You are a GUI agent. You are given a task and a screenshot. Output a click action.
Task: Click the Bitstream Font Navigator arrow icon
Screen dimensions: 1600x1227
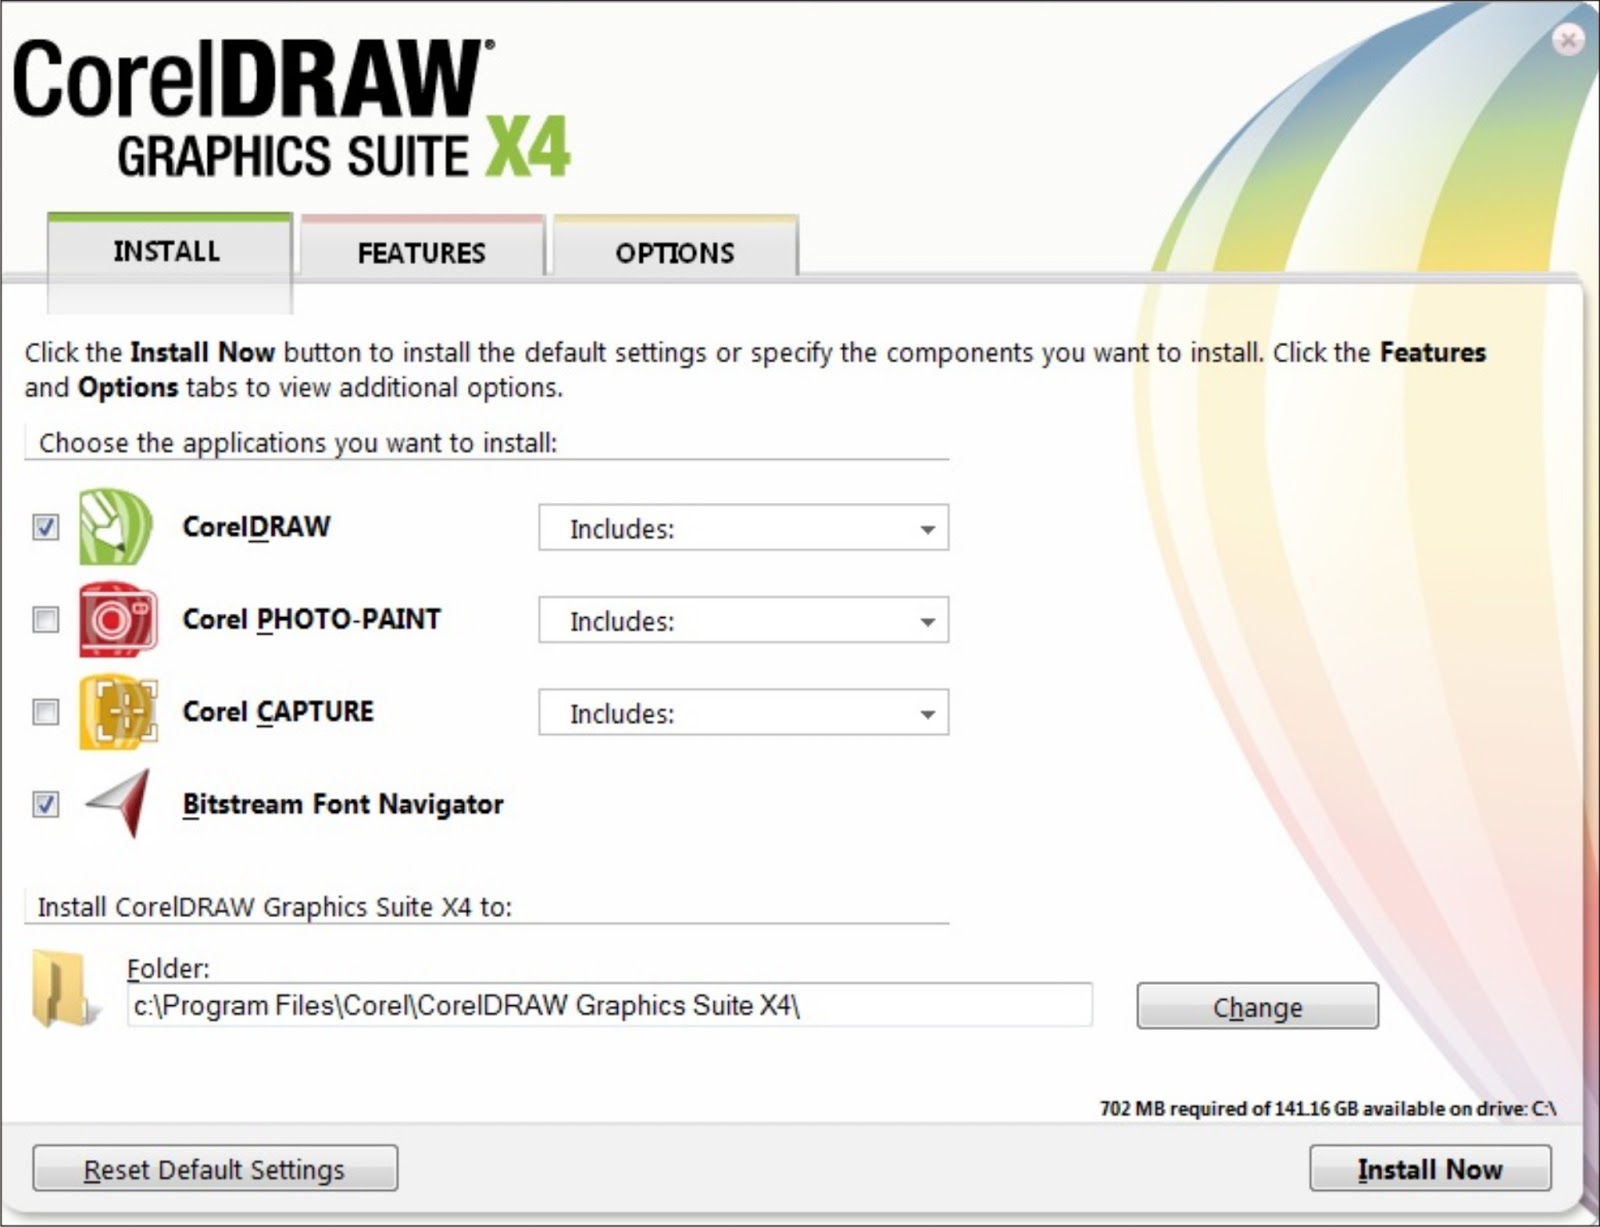pos(120,805)
